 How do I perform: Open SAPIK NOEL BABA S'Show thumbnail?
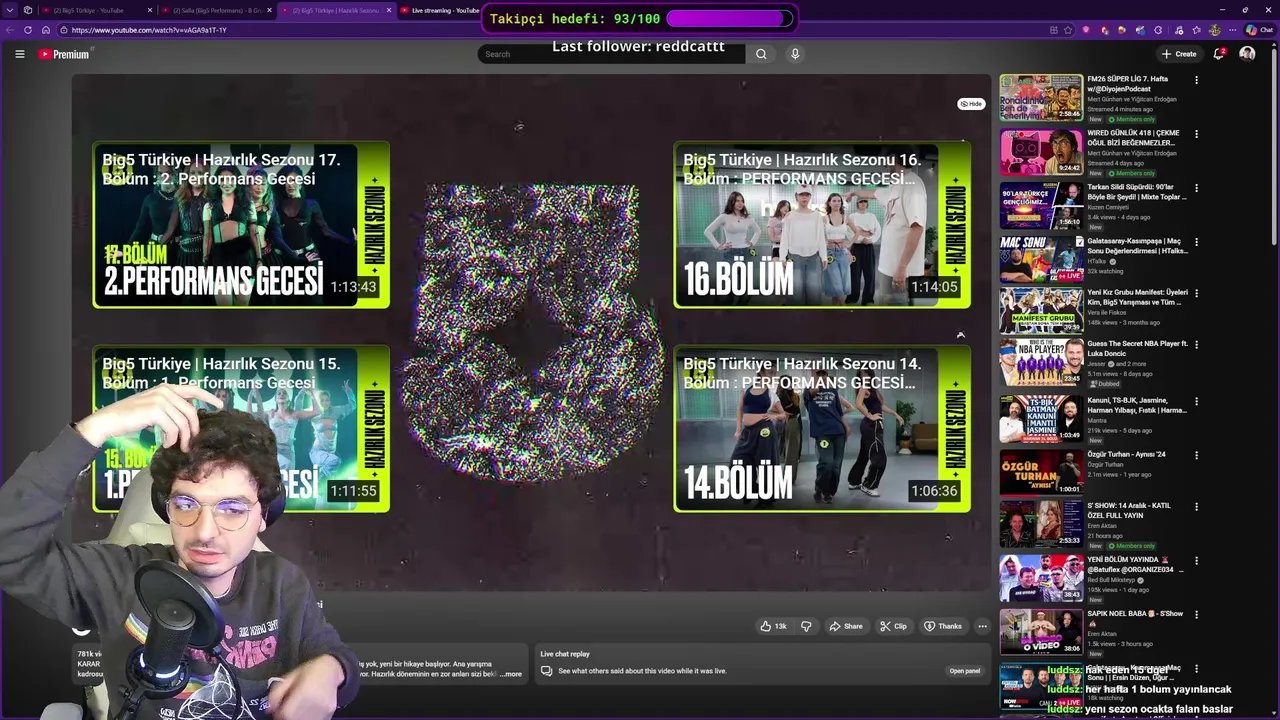tap(1041, 632)
